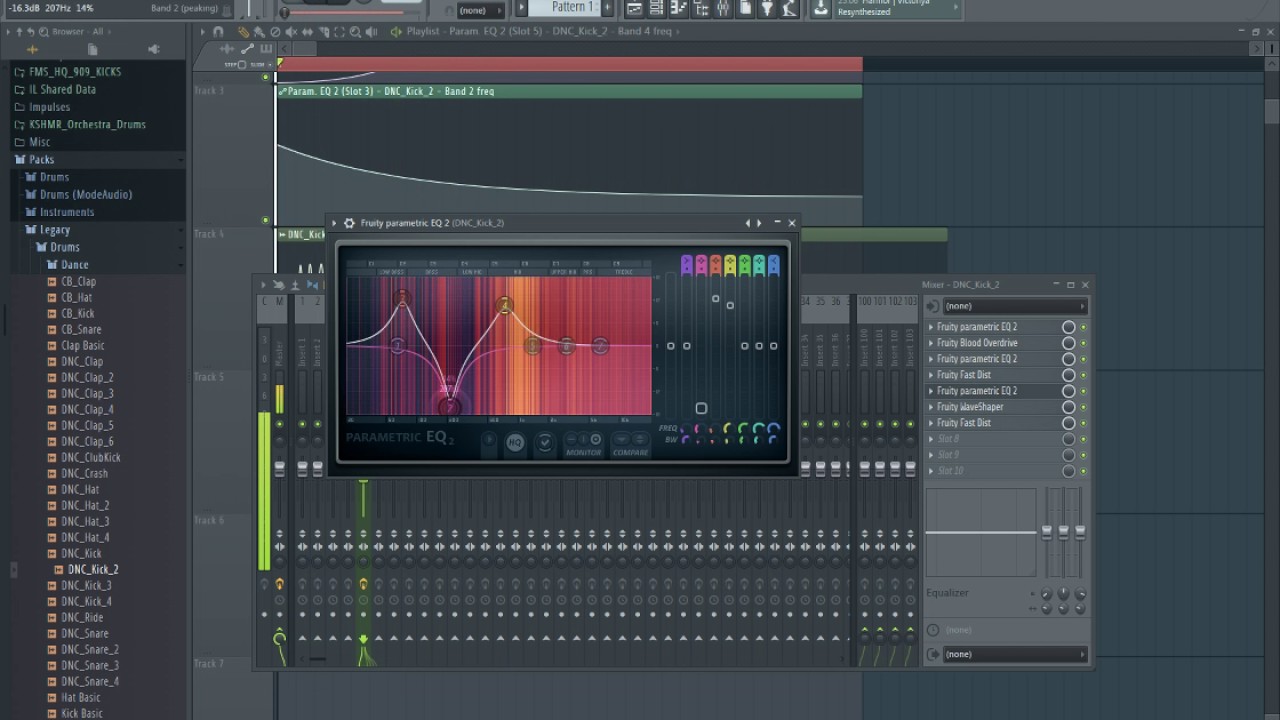Click the yellow band 4 type tab
Viewport: 1280px width, 720px height.
pyautogui.click(x=730, y=265)
